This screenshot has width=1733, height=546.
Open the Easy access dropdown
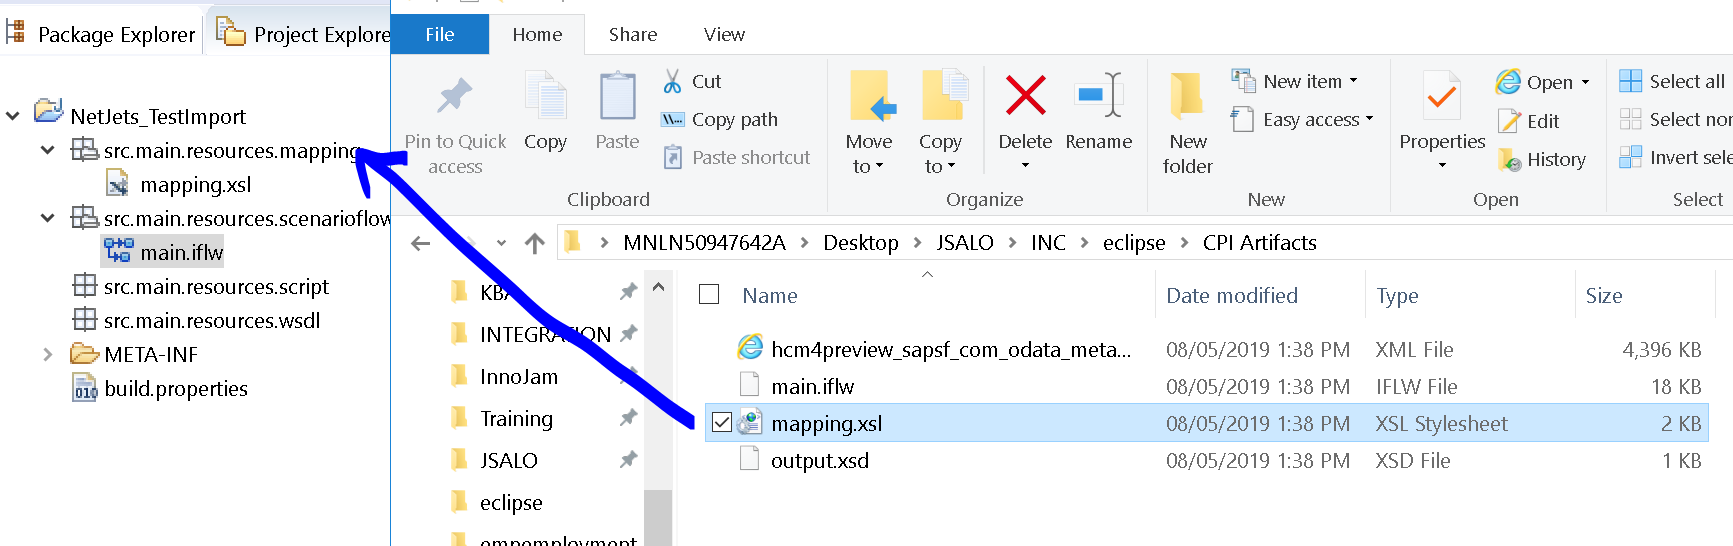(x=1303, y=120)
